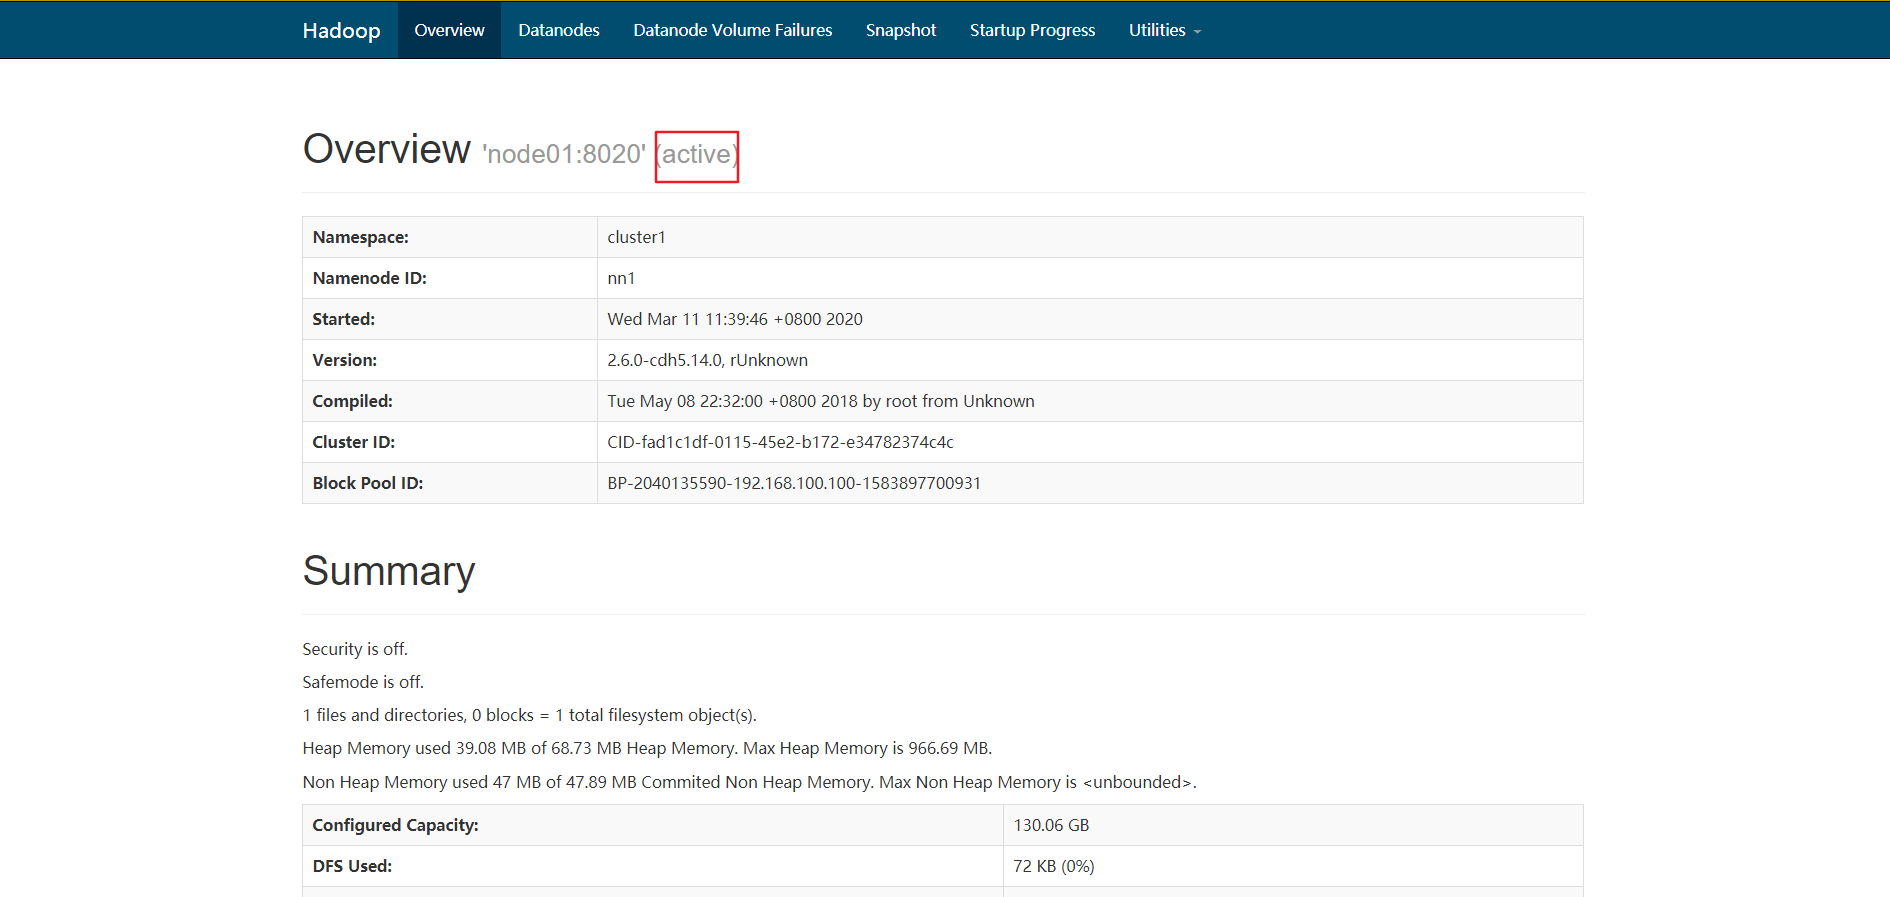Click the Hadoop brand link
Image resolution: width=1890 pixels, height=897 pixels.
[341, 30]
